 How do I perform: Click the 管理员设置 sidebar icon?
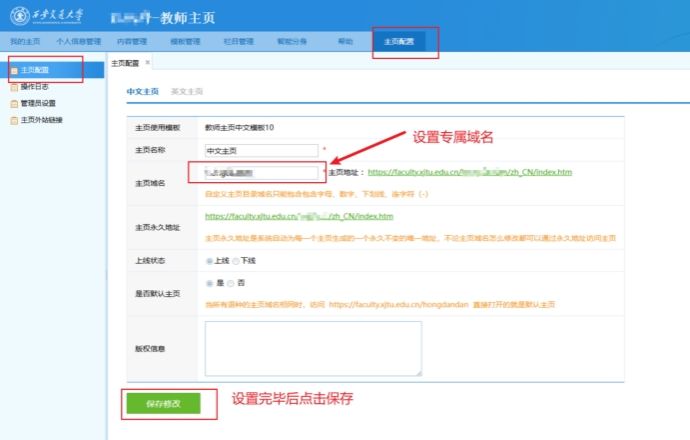(13, 103)
